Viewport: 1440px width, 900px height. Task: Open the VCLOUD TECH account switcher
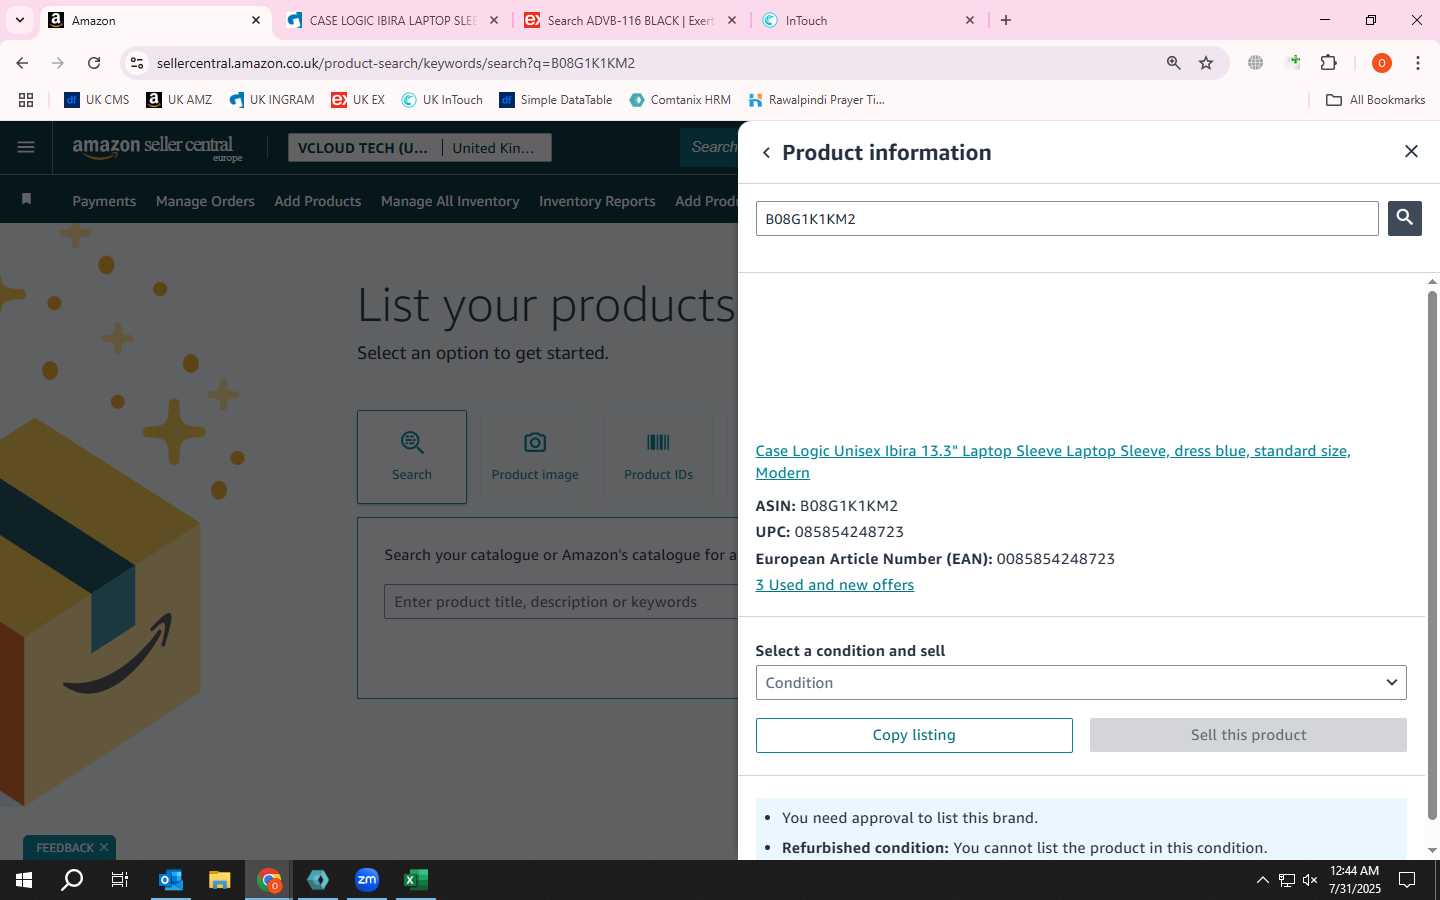click(x=365, y=148)
